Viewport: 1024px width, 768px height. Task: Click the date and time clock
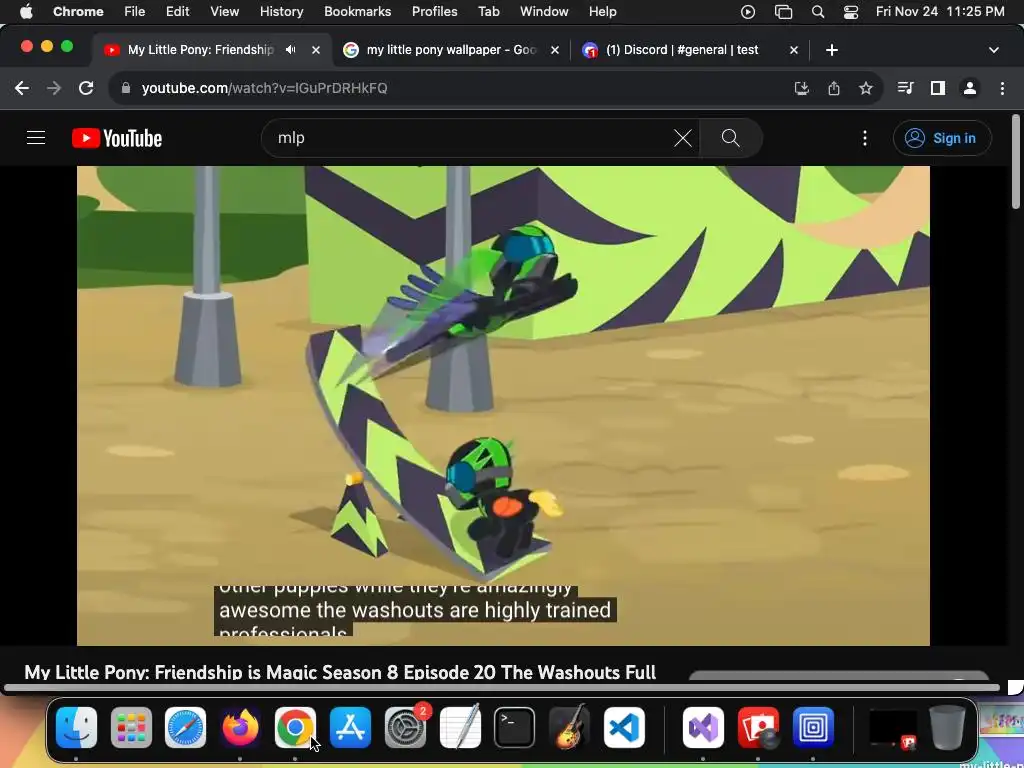click(x=940, y=12)
